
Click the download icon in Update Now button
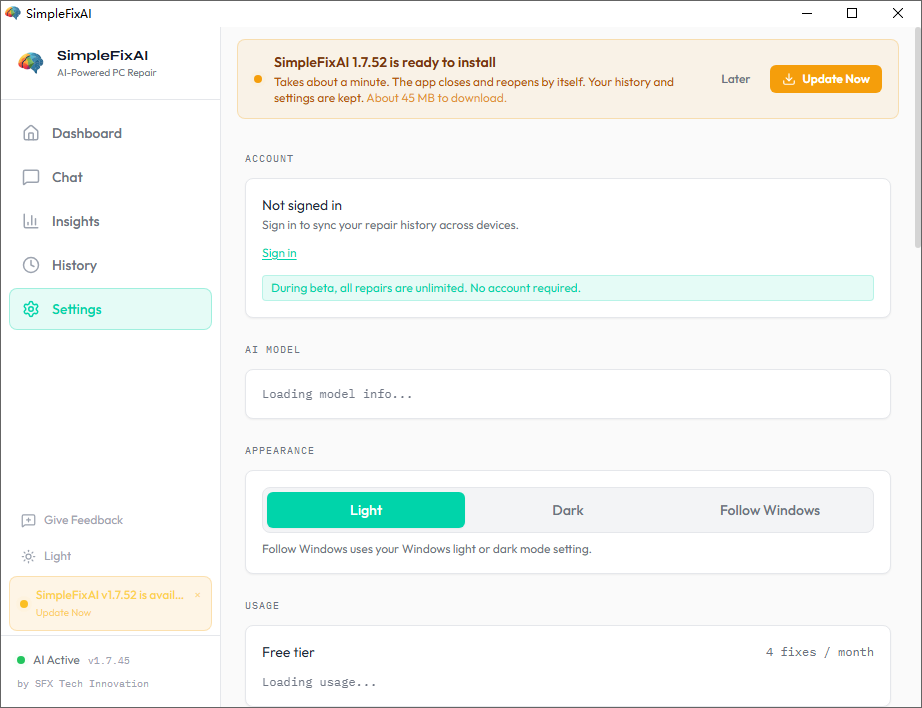click(789, 79)
